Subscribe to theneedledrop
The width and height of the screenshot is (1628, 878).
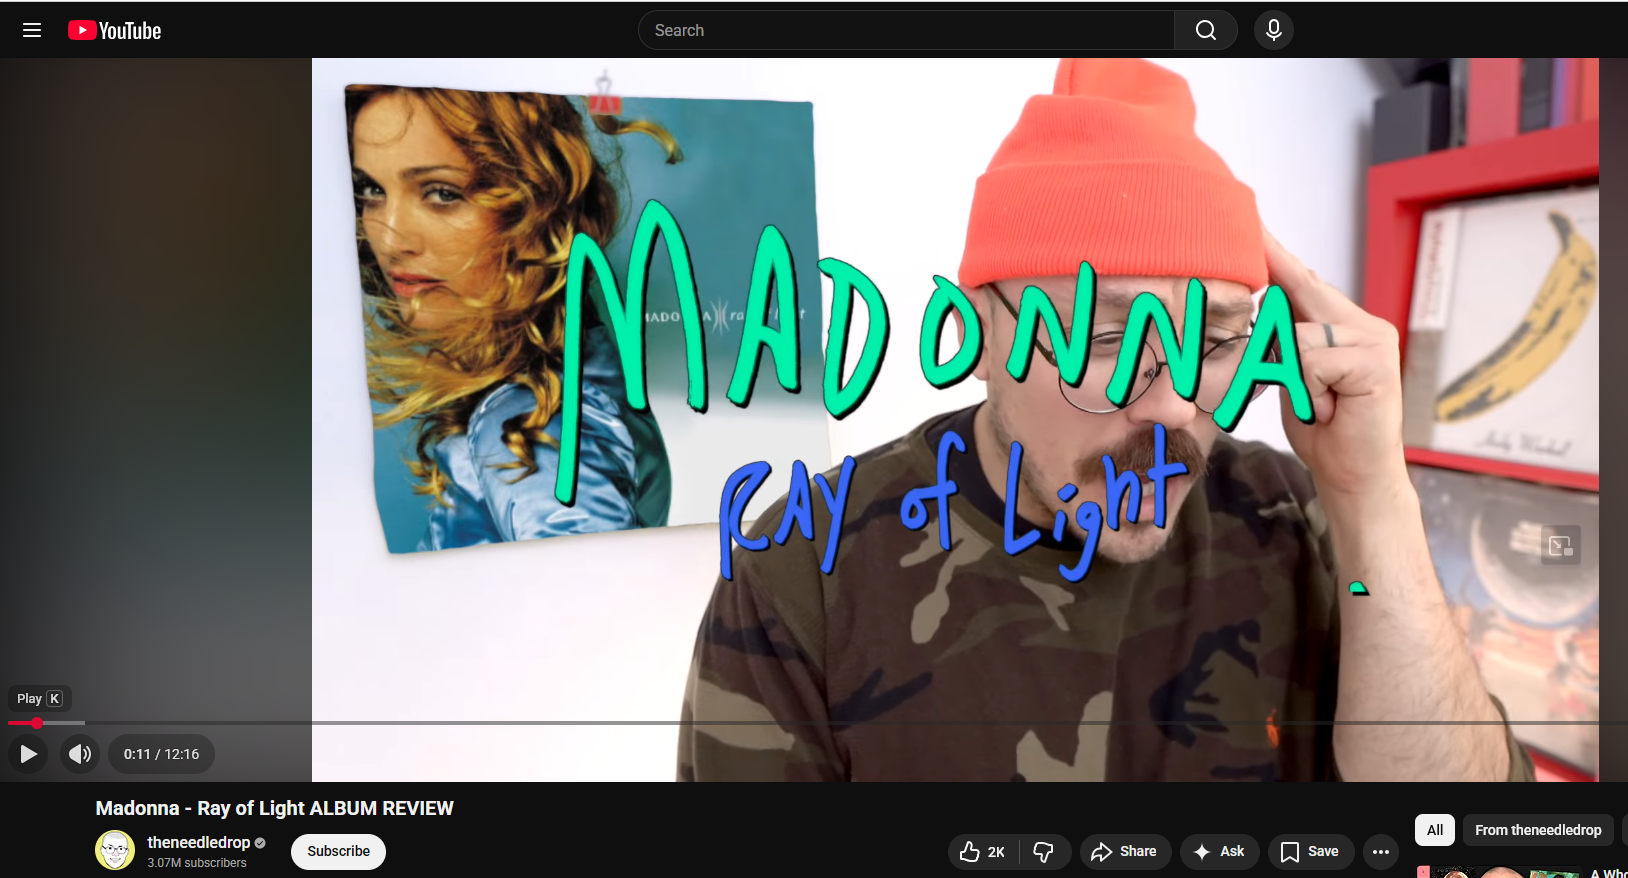click(x=338, y=851)
